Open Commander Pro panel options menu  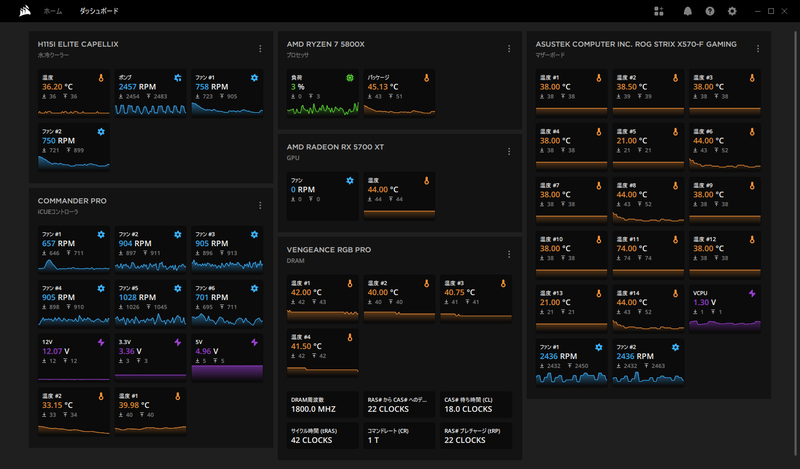(x=260, y=204)
